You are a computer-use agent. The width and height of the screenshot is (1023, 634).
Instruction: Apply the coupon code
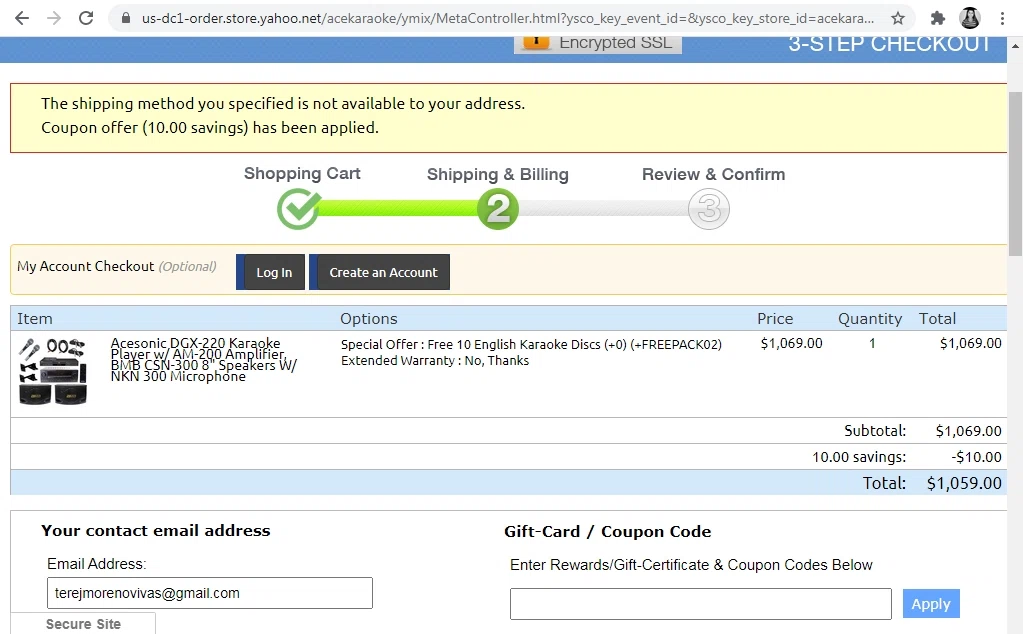pos(931,604)
